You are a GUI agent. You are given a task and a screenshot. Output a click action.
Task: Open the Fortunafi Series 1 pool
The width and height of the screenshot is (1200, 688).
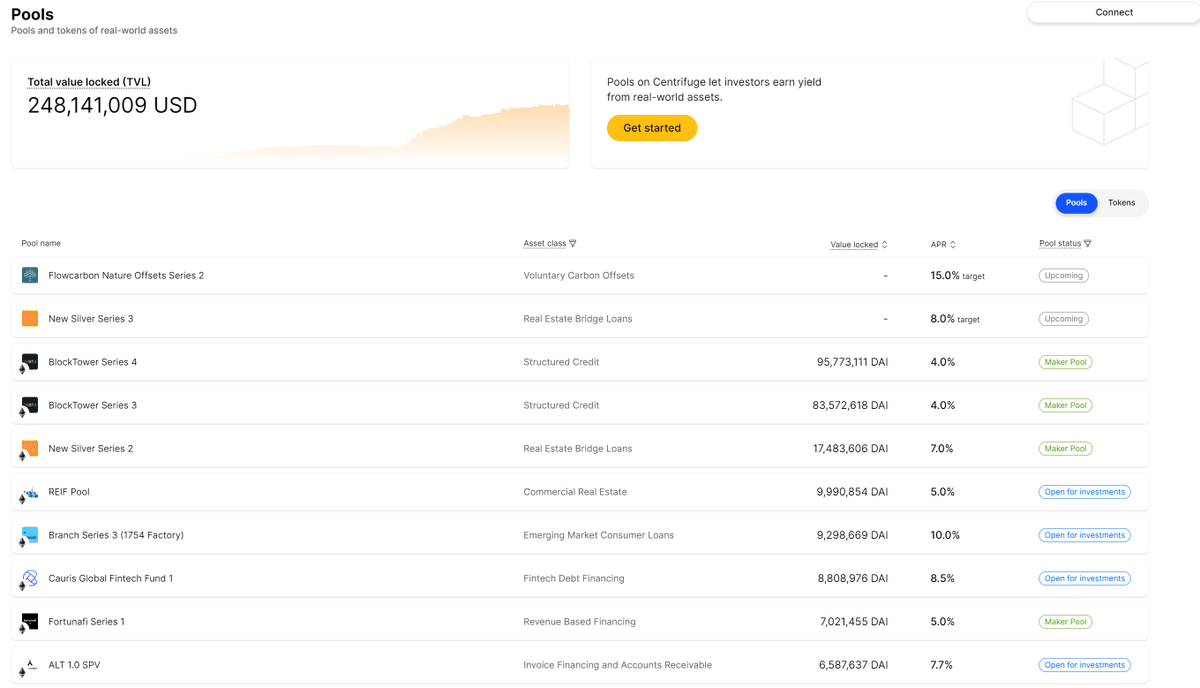click(580, 622)
